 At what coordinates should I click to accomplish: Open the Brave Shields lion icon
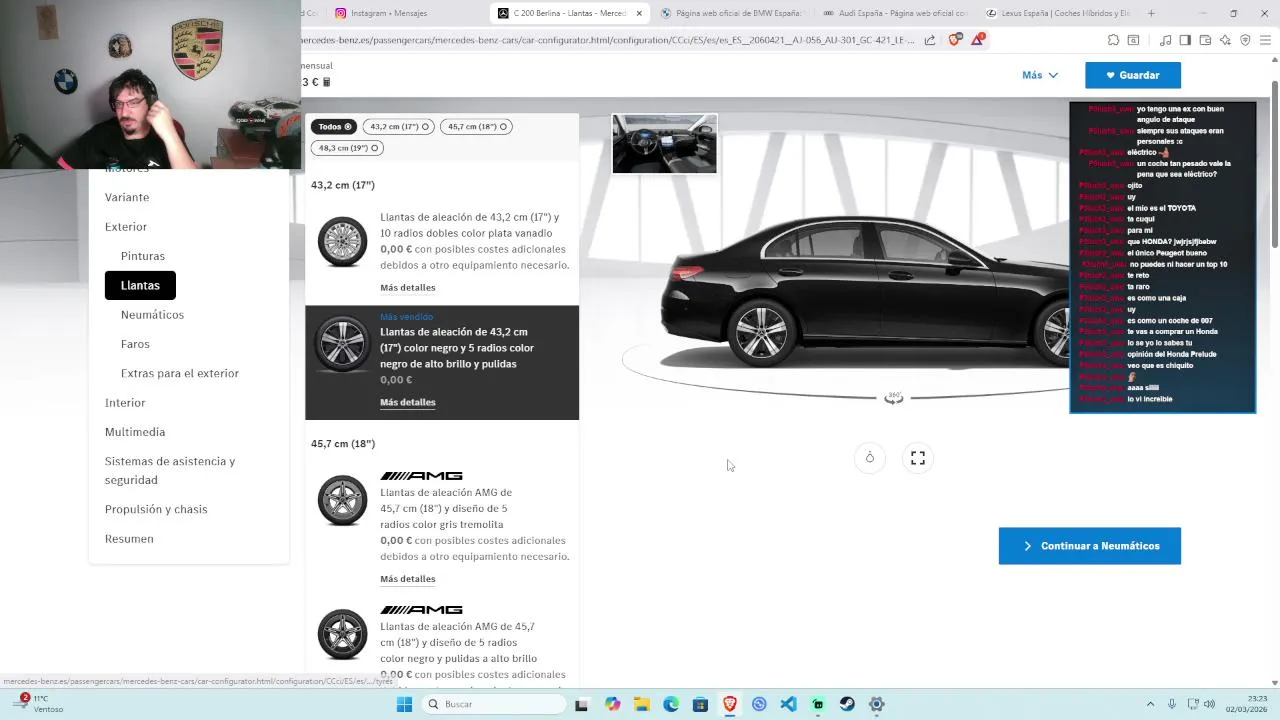954,40
